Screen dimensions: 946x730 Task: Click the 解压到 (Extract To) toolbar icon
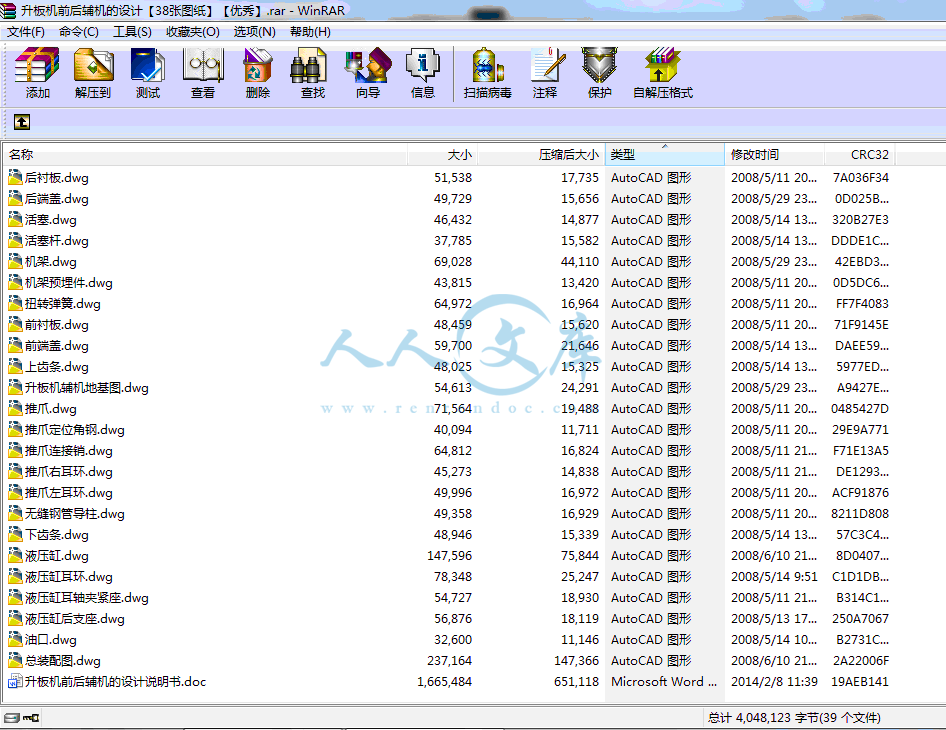pyautogui.click(x=93, y=65)
